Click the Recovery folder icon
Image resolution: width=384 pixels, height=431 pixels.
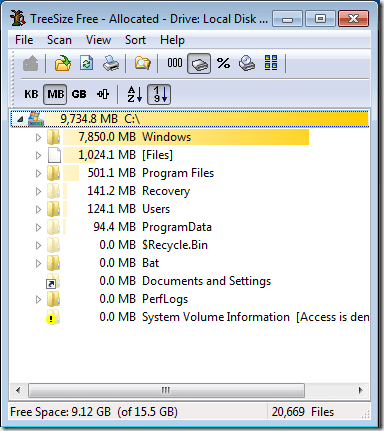coord(53,191)
